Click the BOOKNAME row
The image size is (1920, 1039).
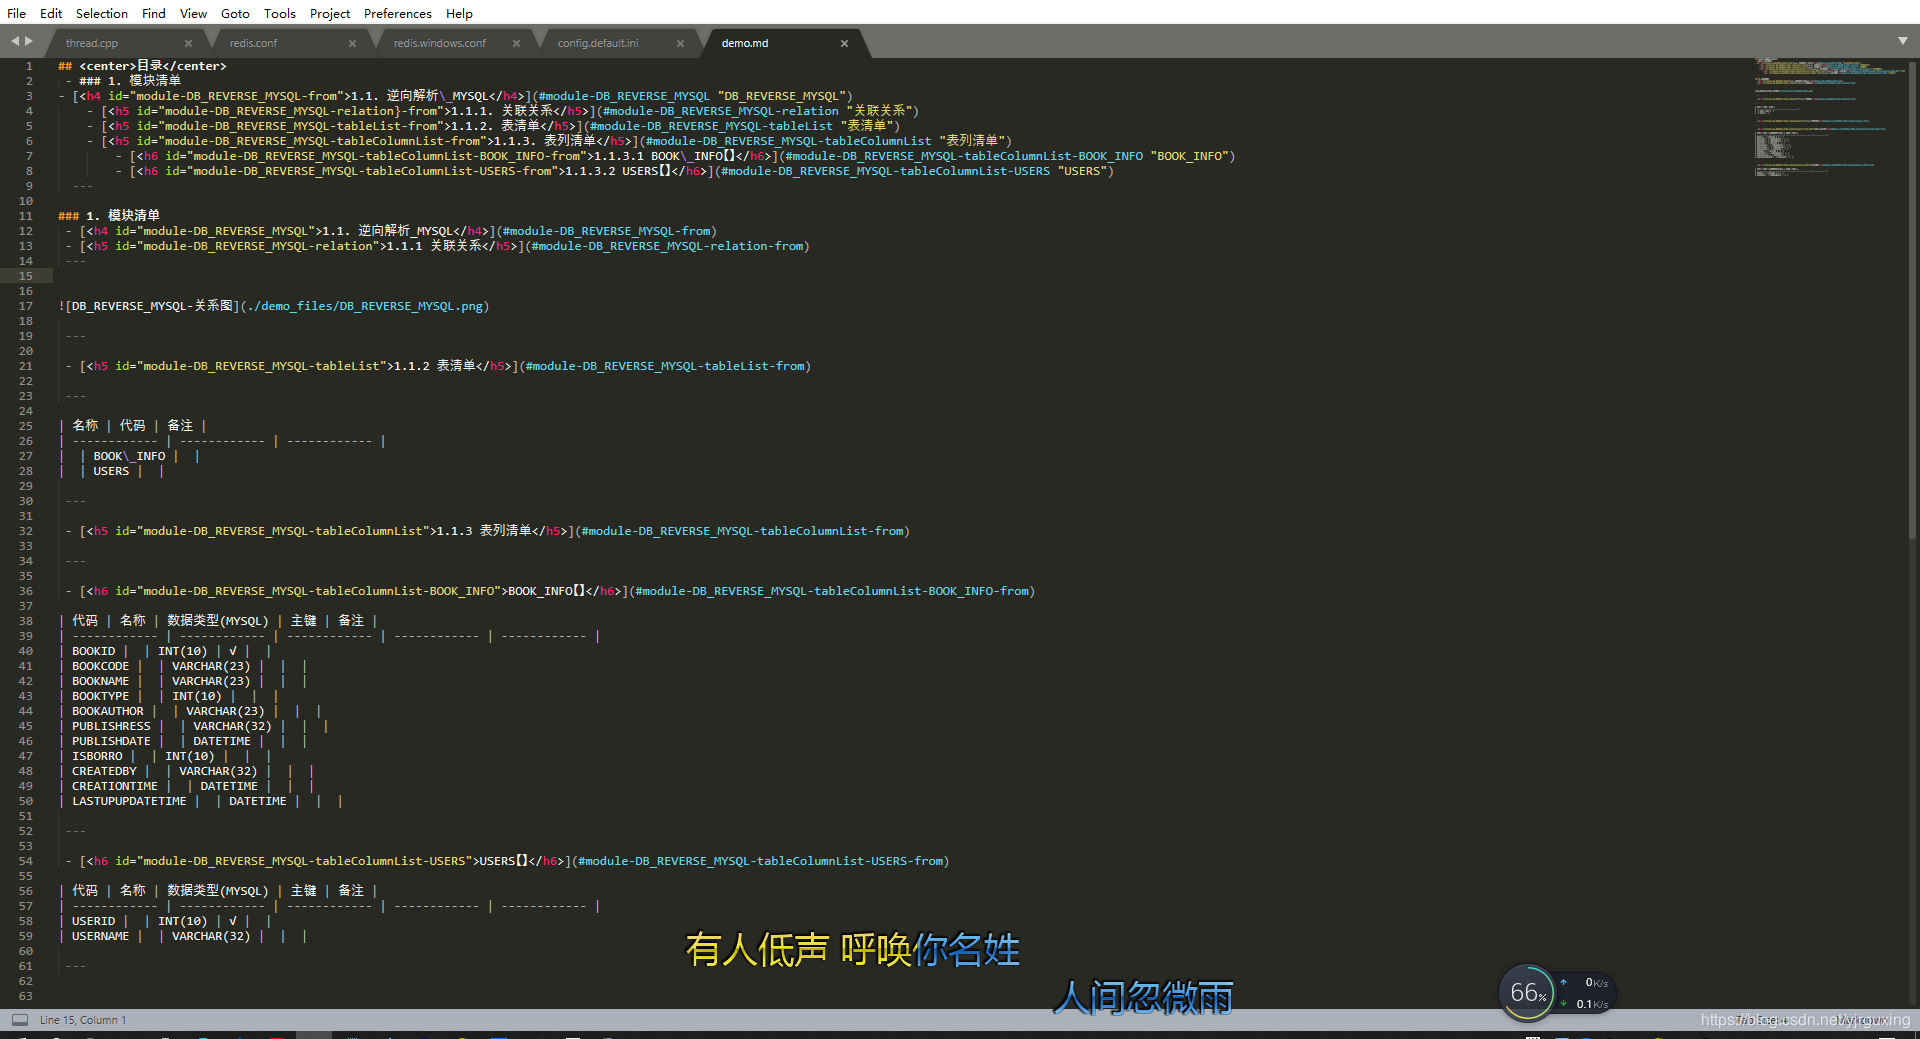pos(183,681)
